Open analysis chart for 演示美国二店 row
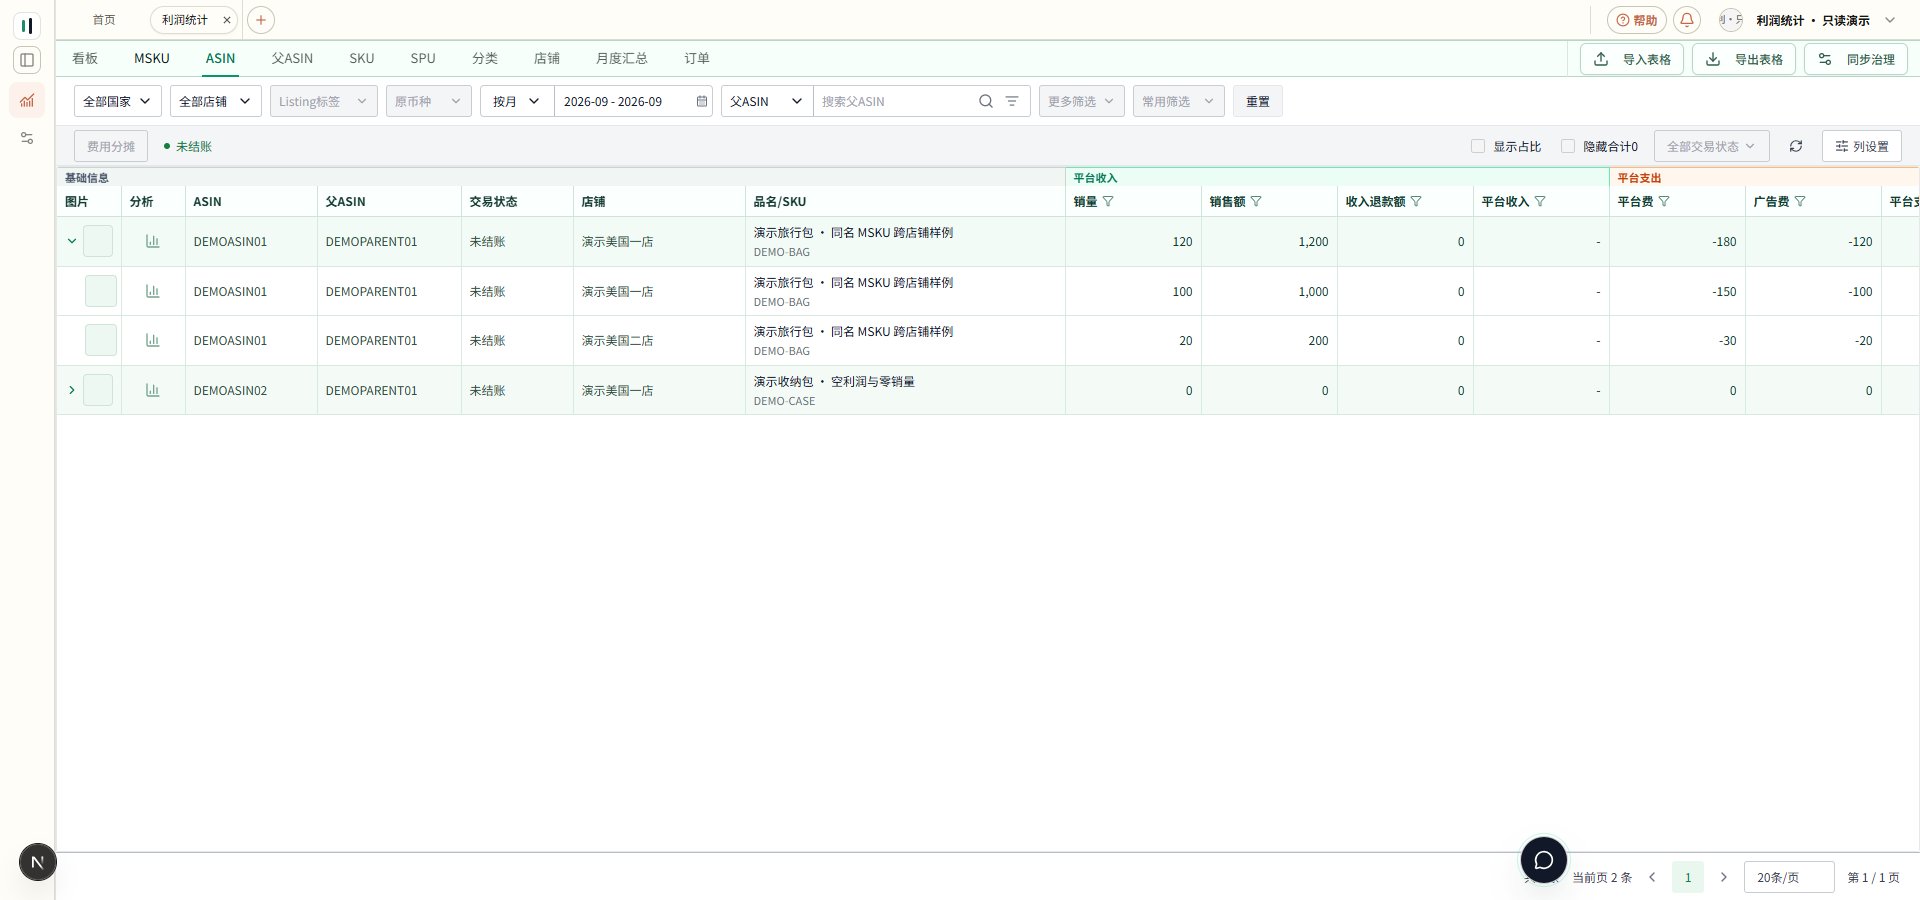This screenshot has width=1920, height=900. coord(153,341)
